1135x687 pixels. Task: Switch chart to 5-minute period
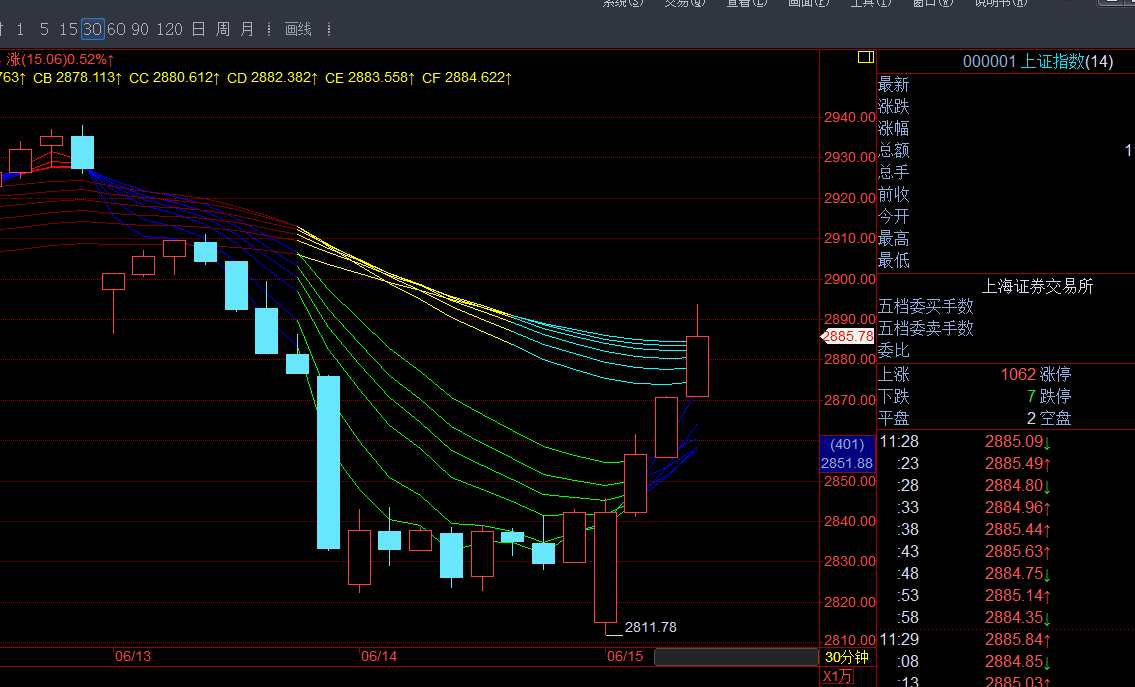tap(44, 29)
